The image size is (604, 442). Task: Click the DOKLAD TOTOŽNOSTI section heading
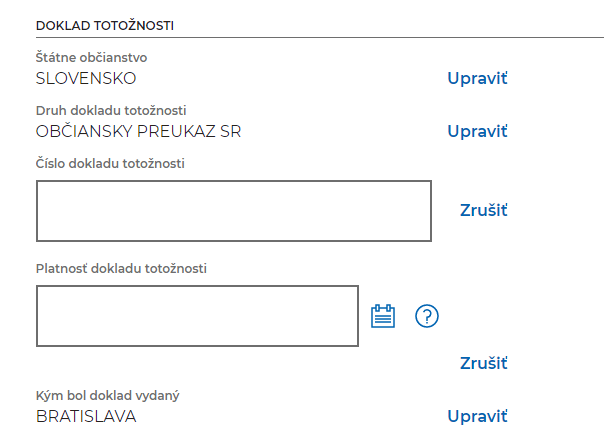pos(105,26)
